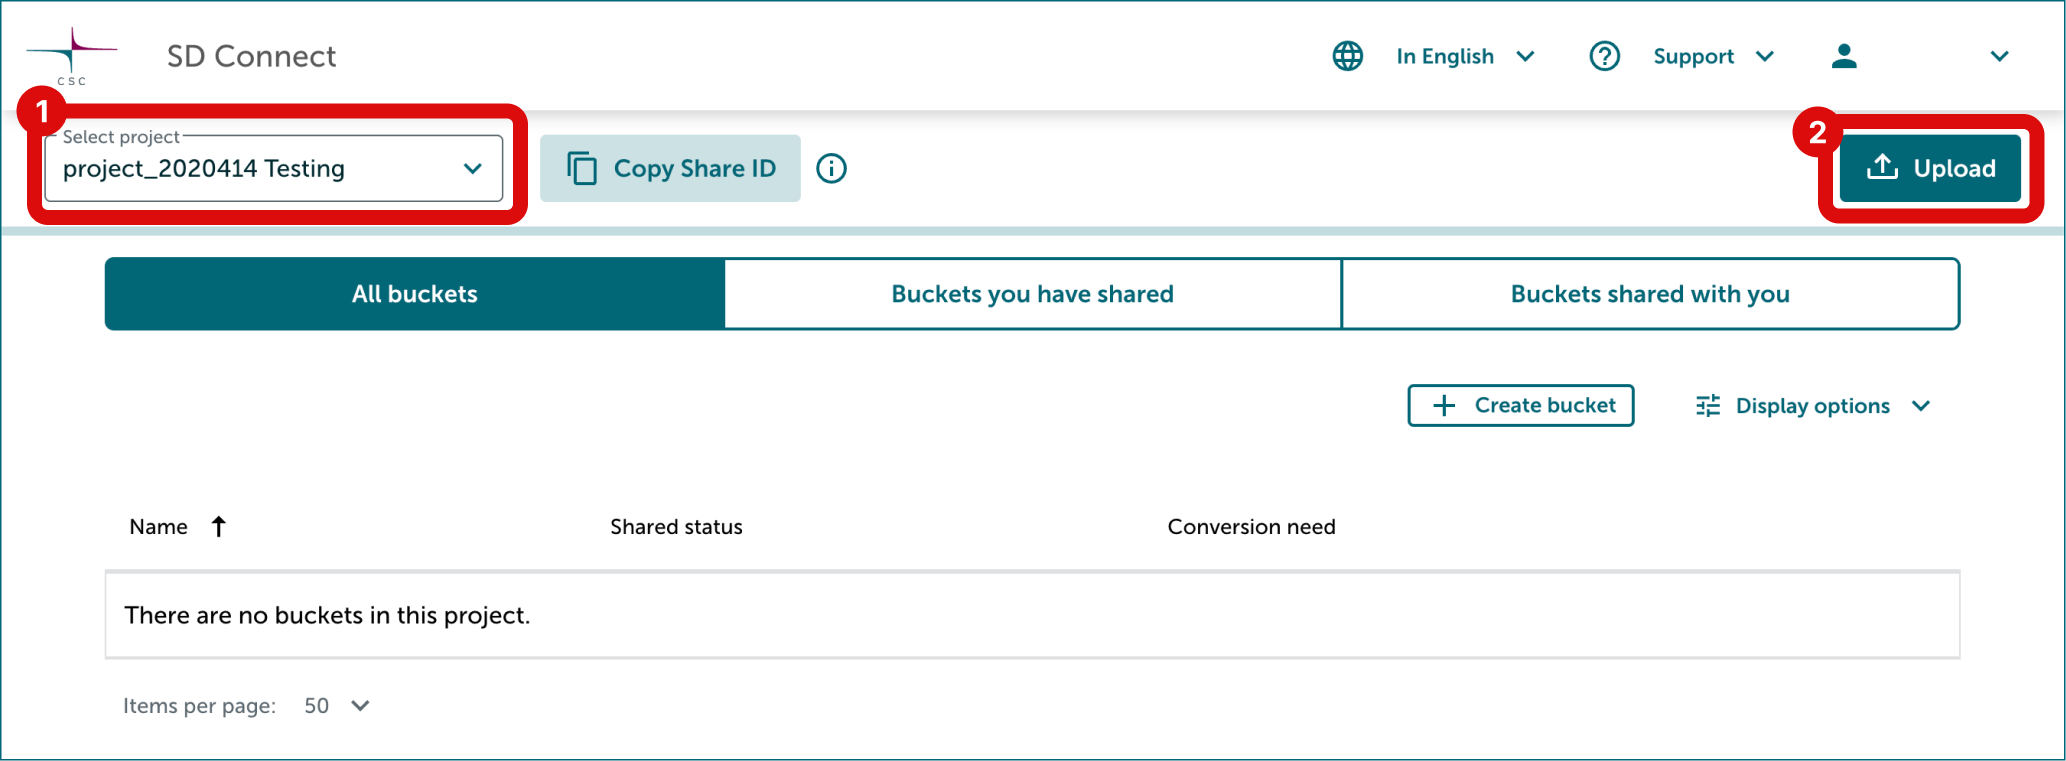Image resolution: width=2066 pixels, height=761 pixels.
Task: Expand the Support menu chevron
Action: [x=1765, y=56]
